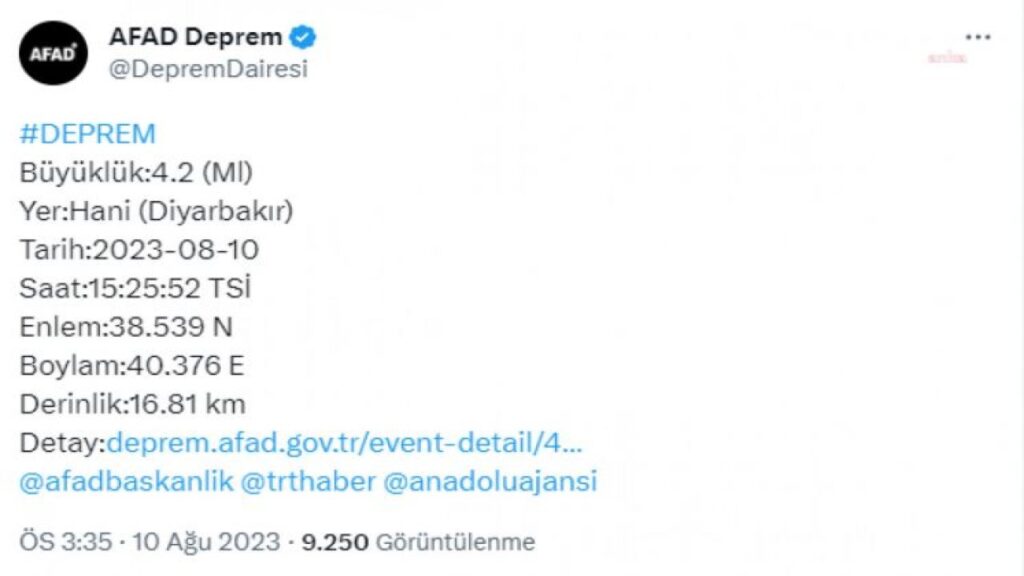This screenshot has width=1024, height=576.
Task: Open the @afadbaskanlik mention
Action: point(126,481)
